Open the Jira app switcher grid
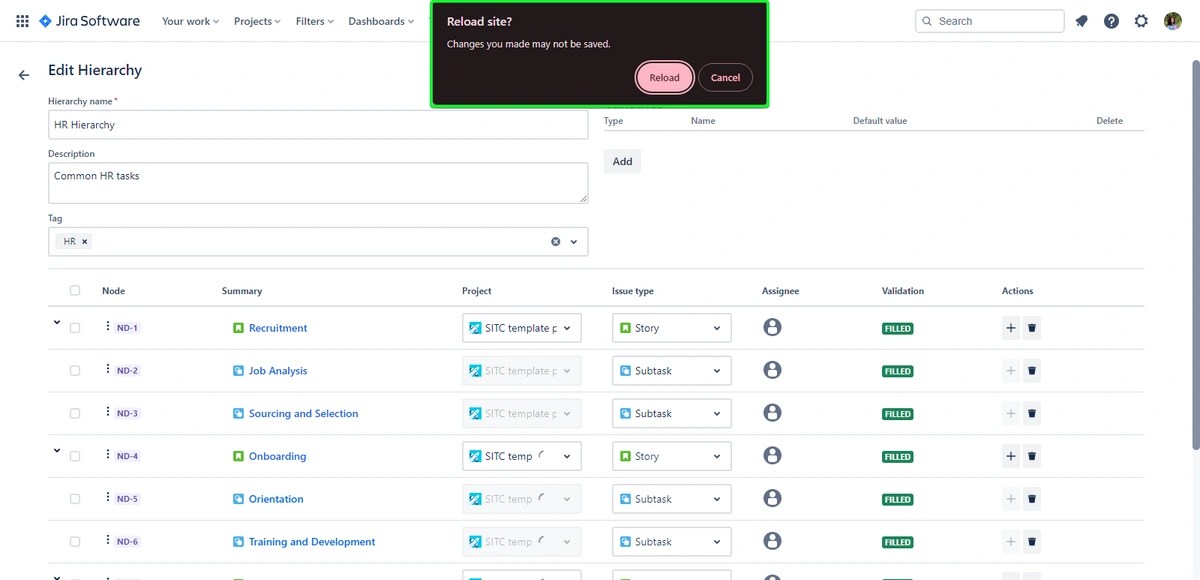Image resolution: width=1200 pixels, height=580 pixels. pyautogui.click(x=22, y=20)
